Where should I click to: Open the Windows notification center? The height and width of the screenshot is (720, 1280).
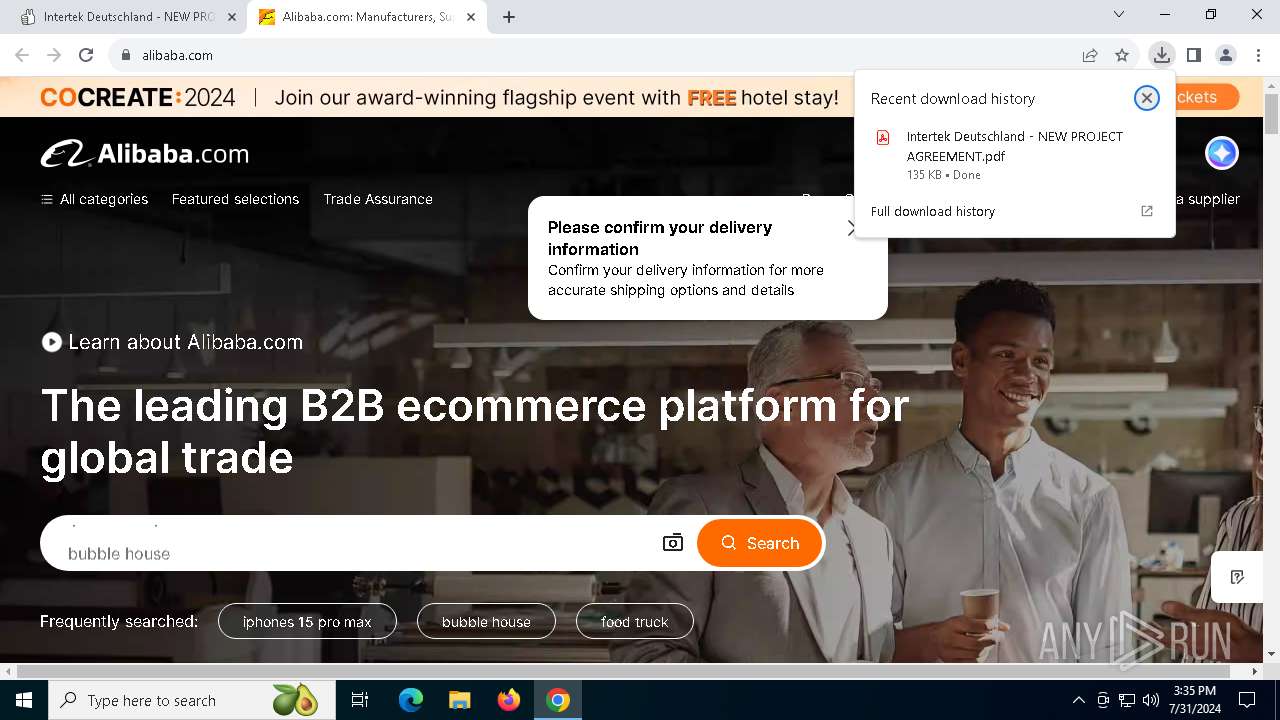point(1247,700)
